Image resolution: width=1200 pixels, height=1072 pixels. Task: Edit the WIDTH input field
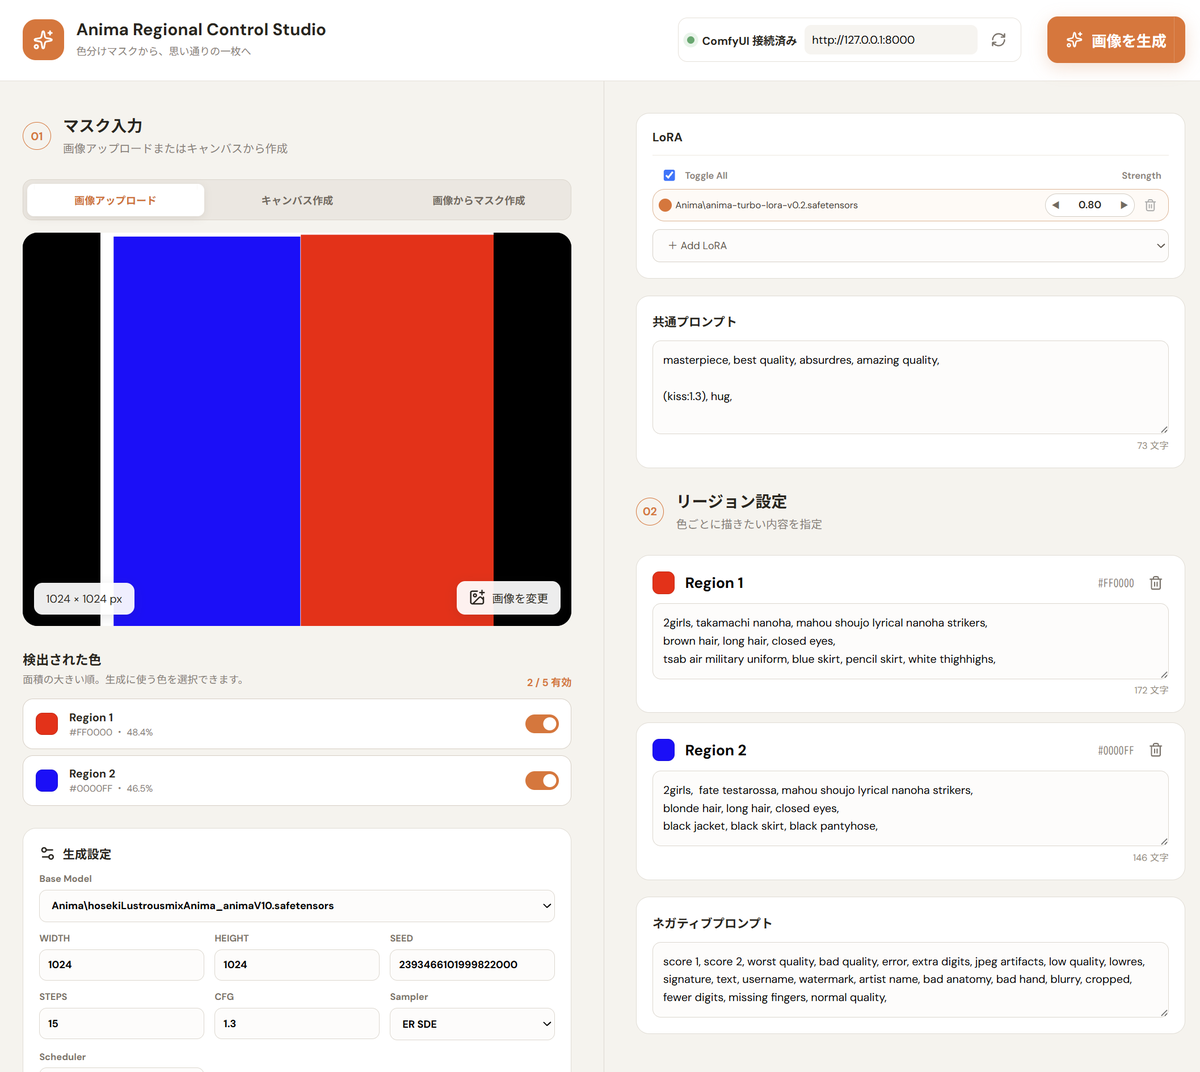click(x=122, y=965)
